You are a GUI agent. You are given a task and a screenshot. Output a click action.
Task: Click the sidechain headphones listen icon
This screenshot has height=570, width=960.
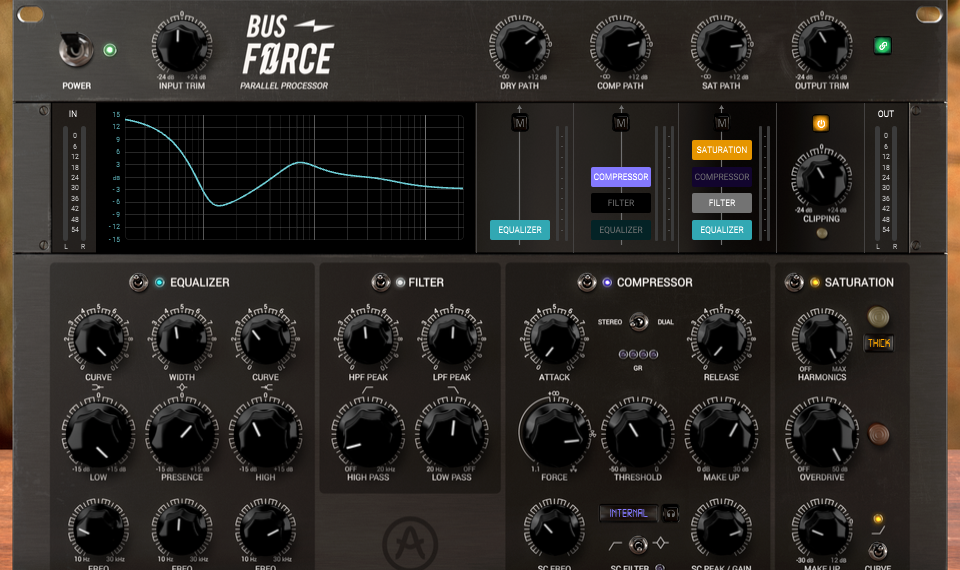669,513
